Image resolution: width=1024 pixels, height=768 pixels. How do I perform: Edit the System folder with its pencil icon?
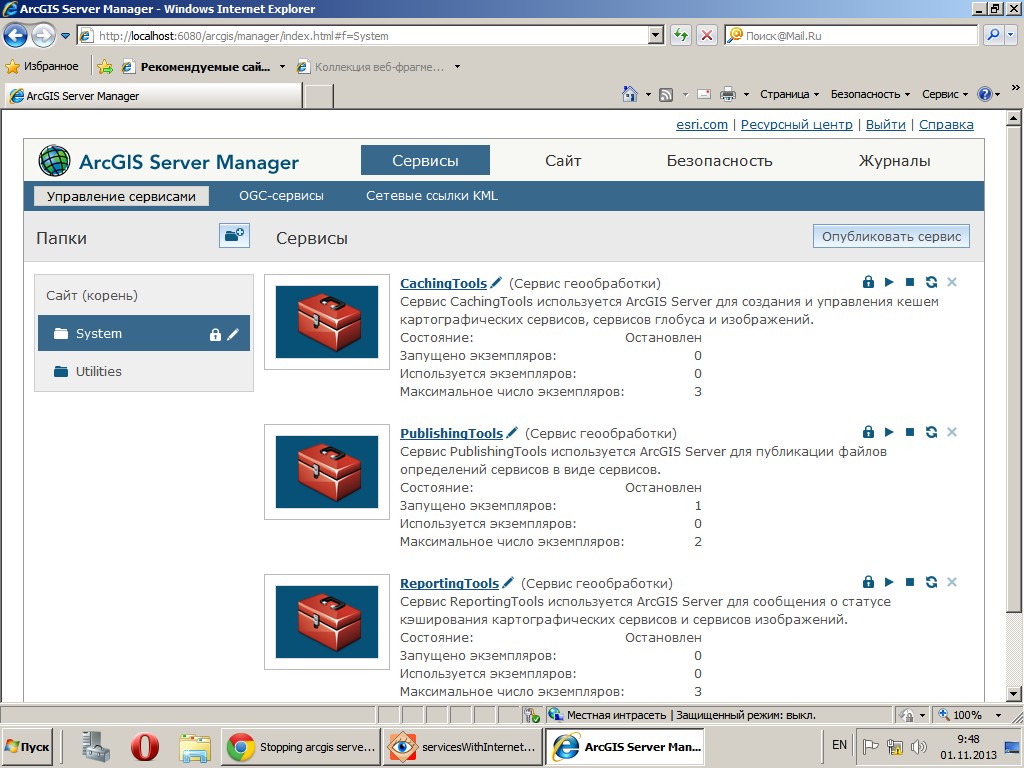232,333
